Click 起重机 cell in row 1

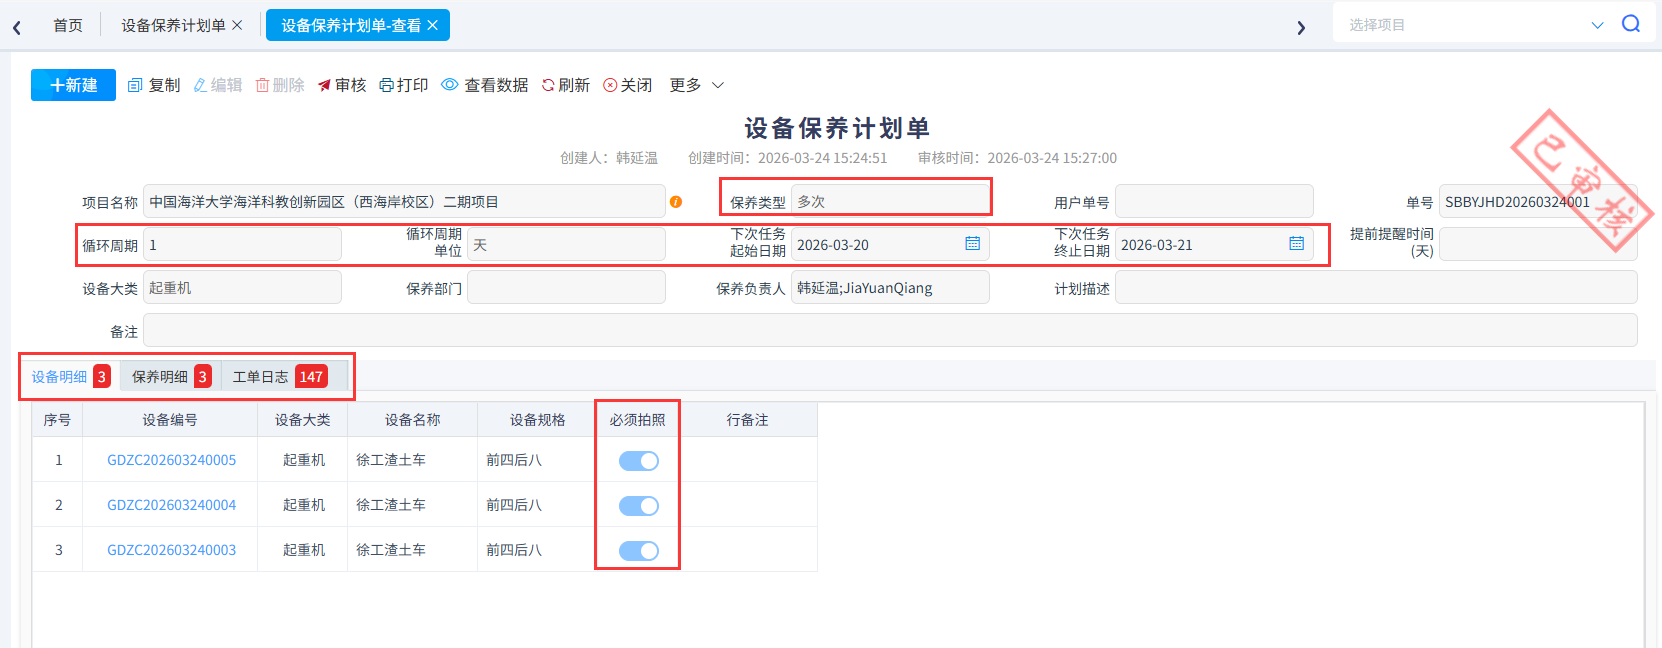(x=304, y=460)
